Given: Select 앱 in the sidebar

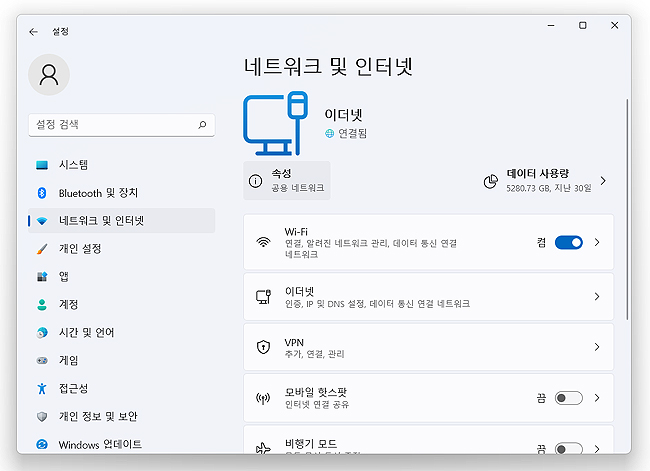Looking at the screenshot, I should tap(121, 277).
